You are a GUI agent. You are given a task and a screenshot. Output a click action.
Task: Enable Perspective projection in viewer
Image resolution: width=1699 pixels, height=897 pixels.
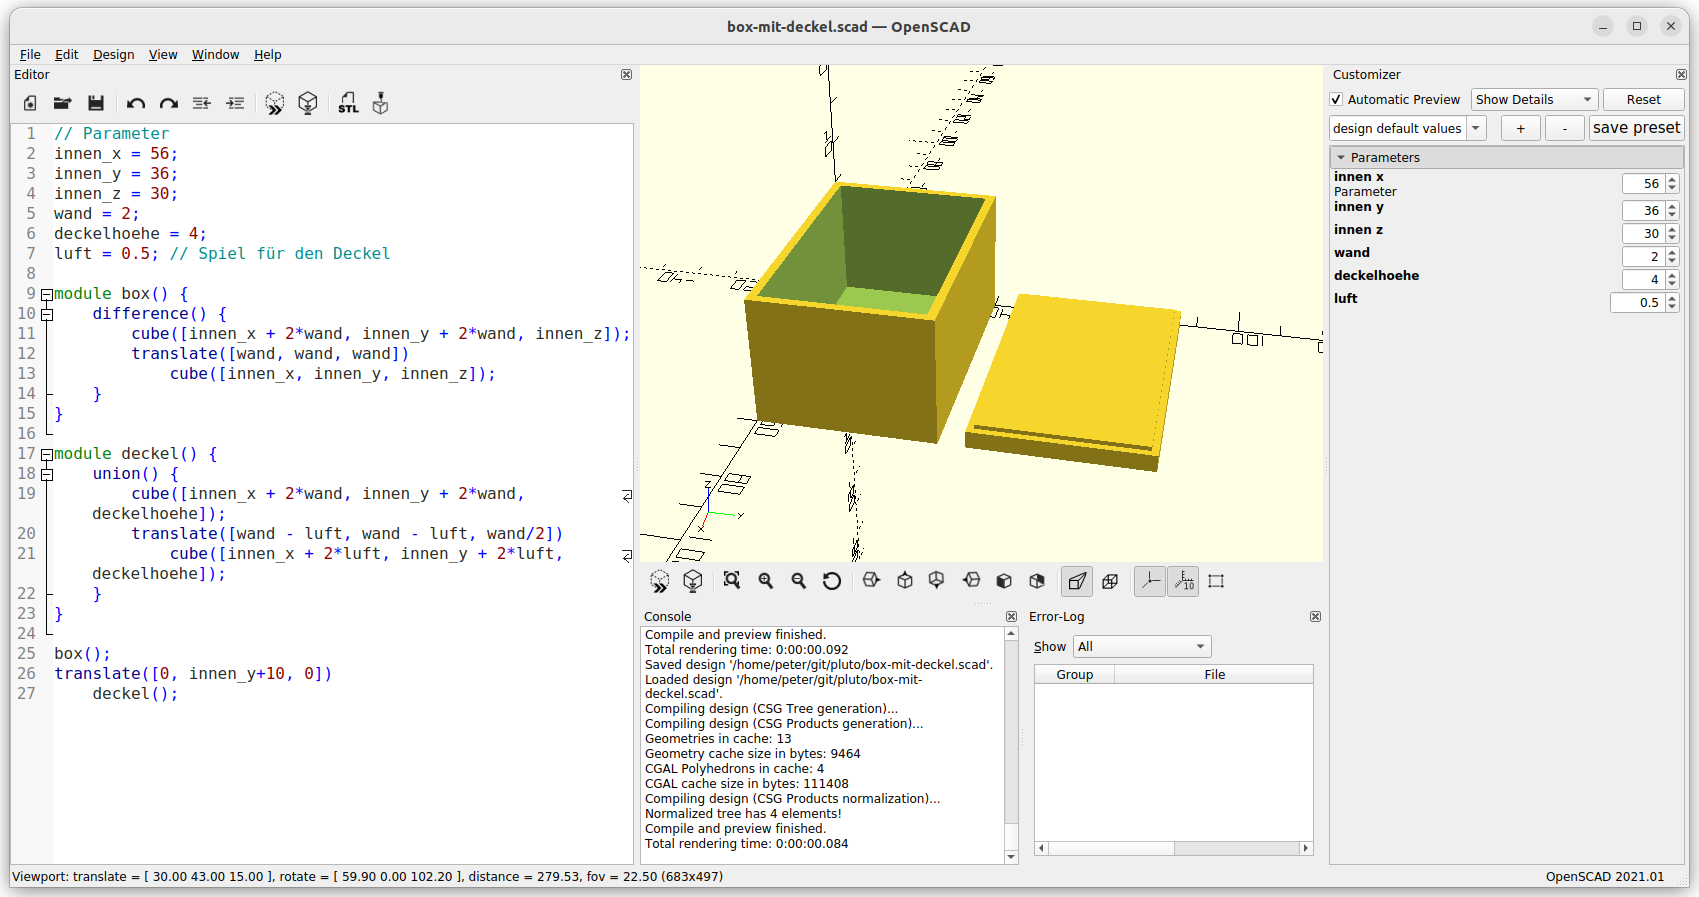tap(1077, 581)
